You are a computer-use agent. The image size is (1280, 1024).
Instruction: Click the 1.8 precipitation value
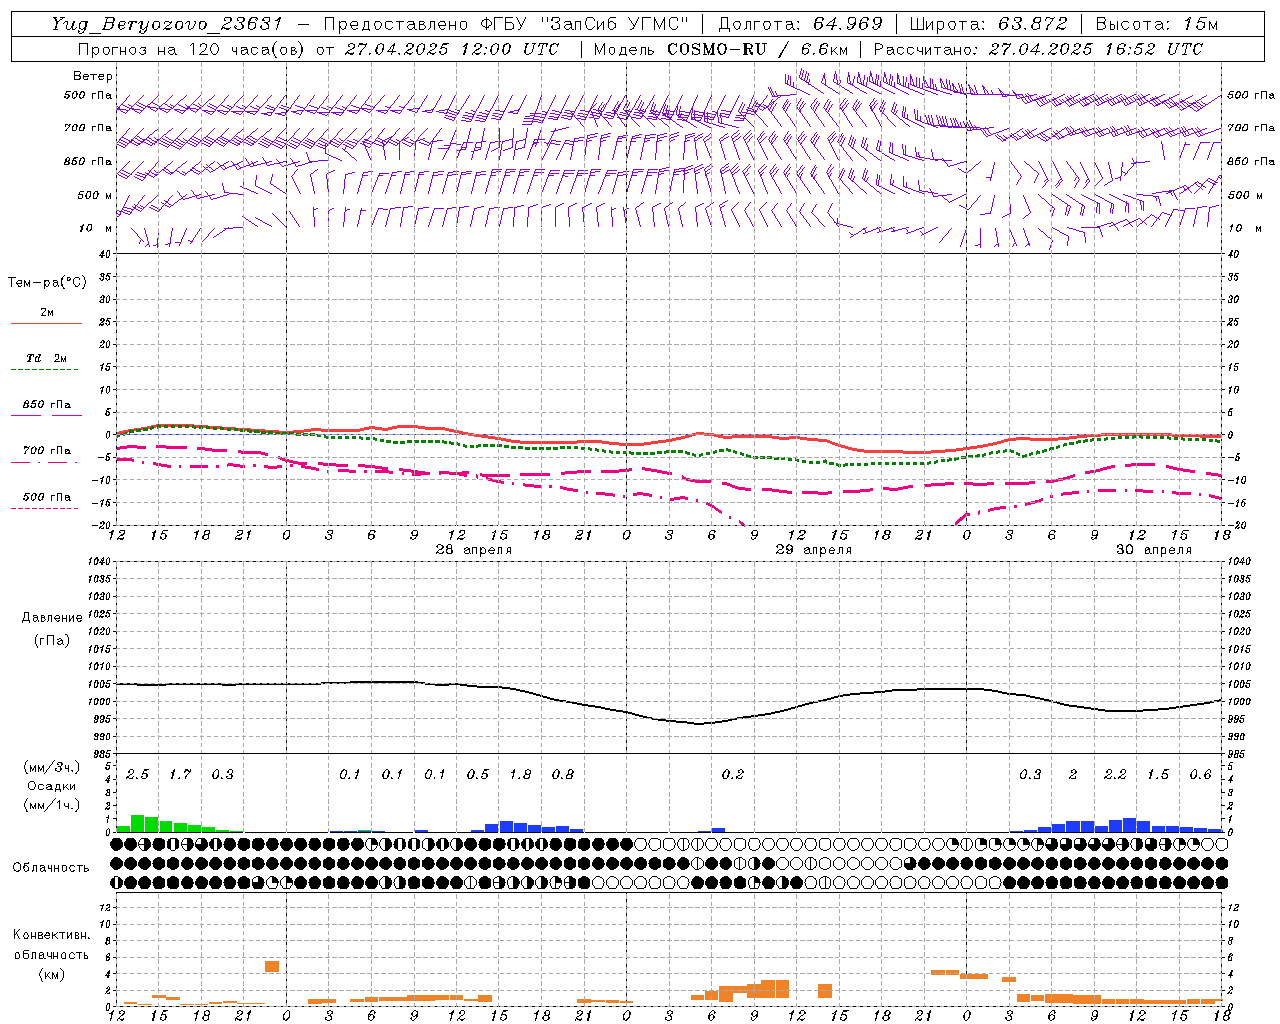[520, 774]
